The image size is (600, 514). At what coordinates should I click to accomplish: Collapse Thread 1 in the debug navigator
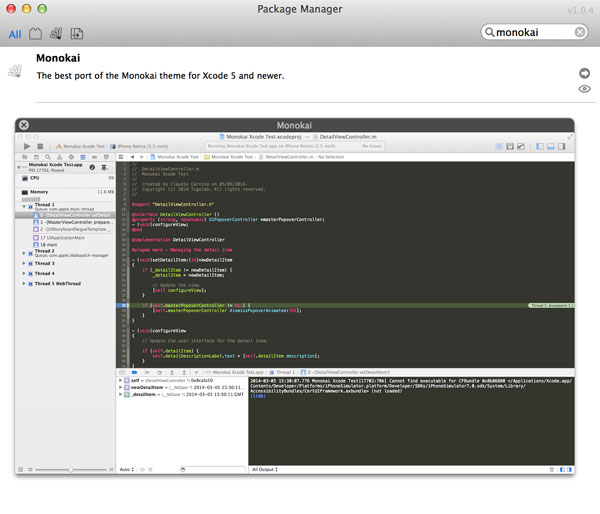[24, 207]
